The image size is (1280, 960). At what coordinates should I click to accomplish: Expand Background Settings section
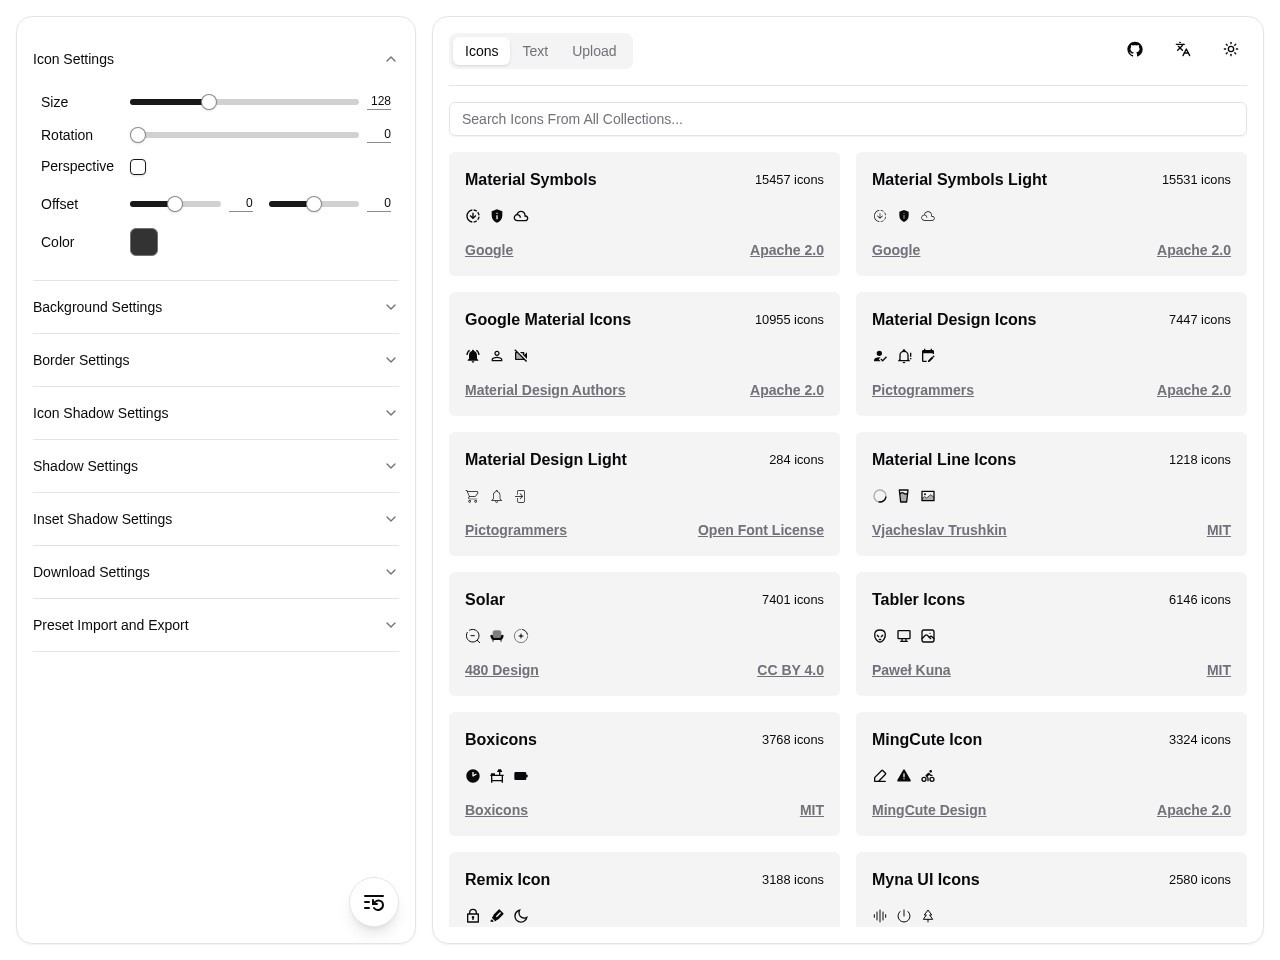coord(216,307)
